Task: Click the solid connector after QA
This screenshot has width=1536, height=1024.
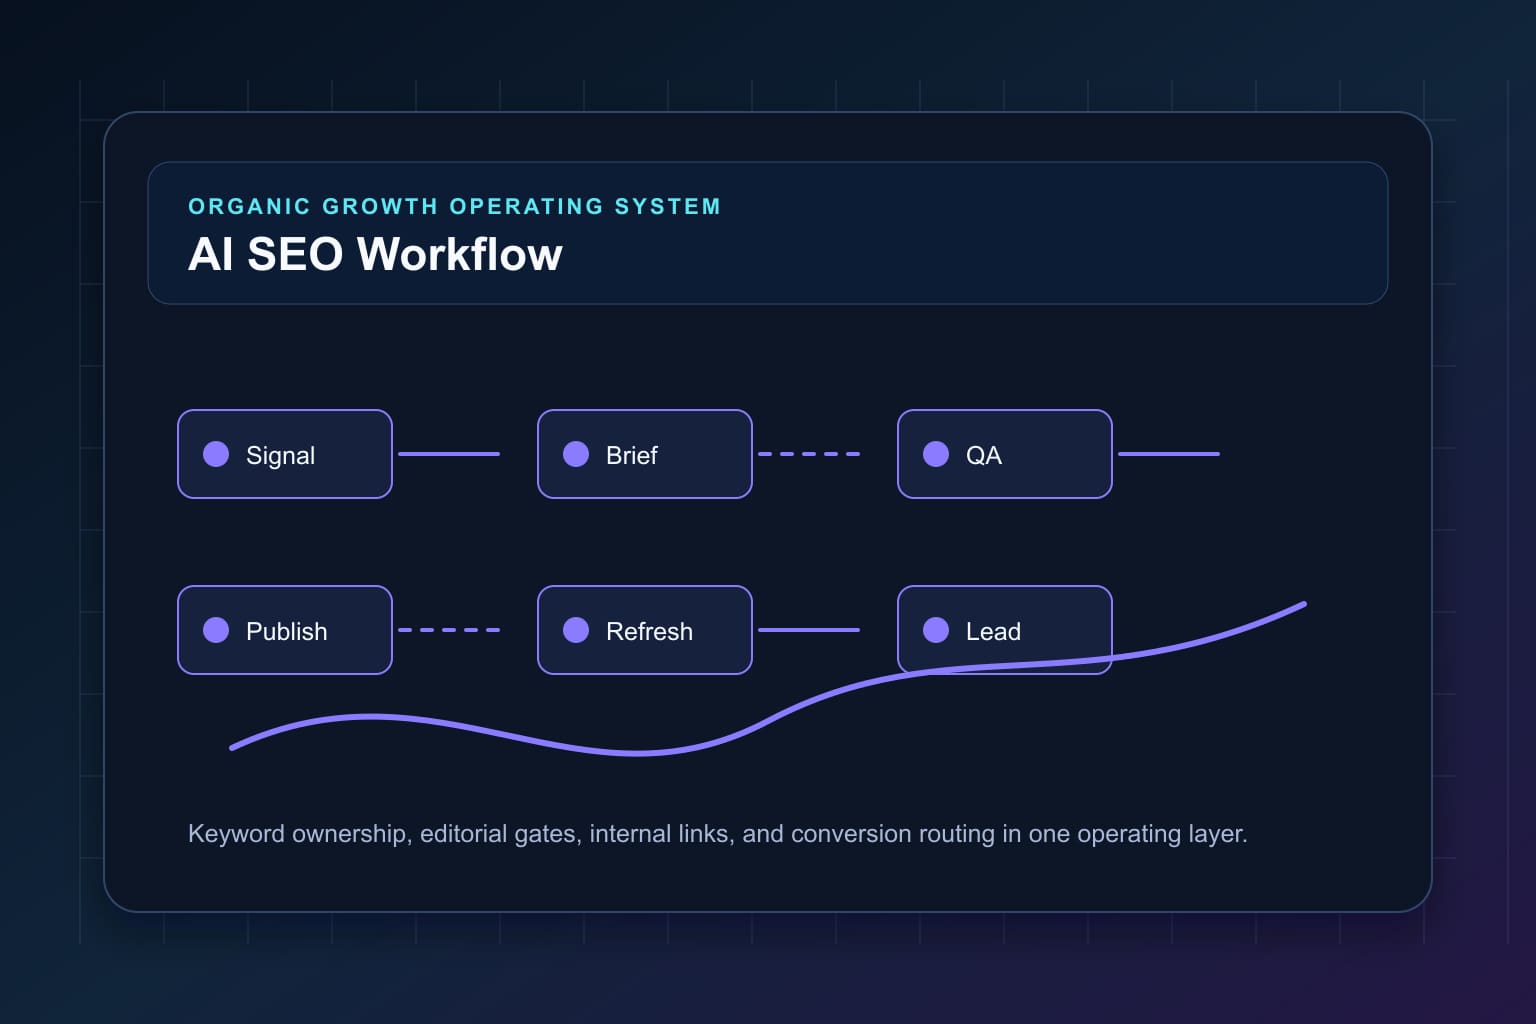Action: (1169, 454)
